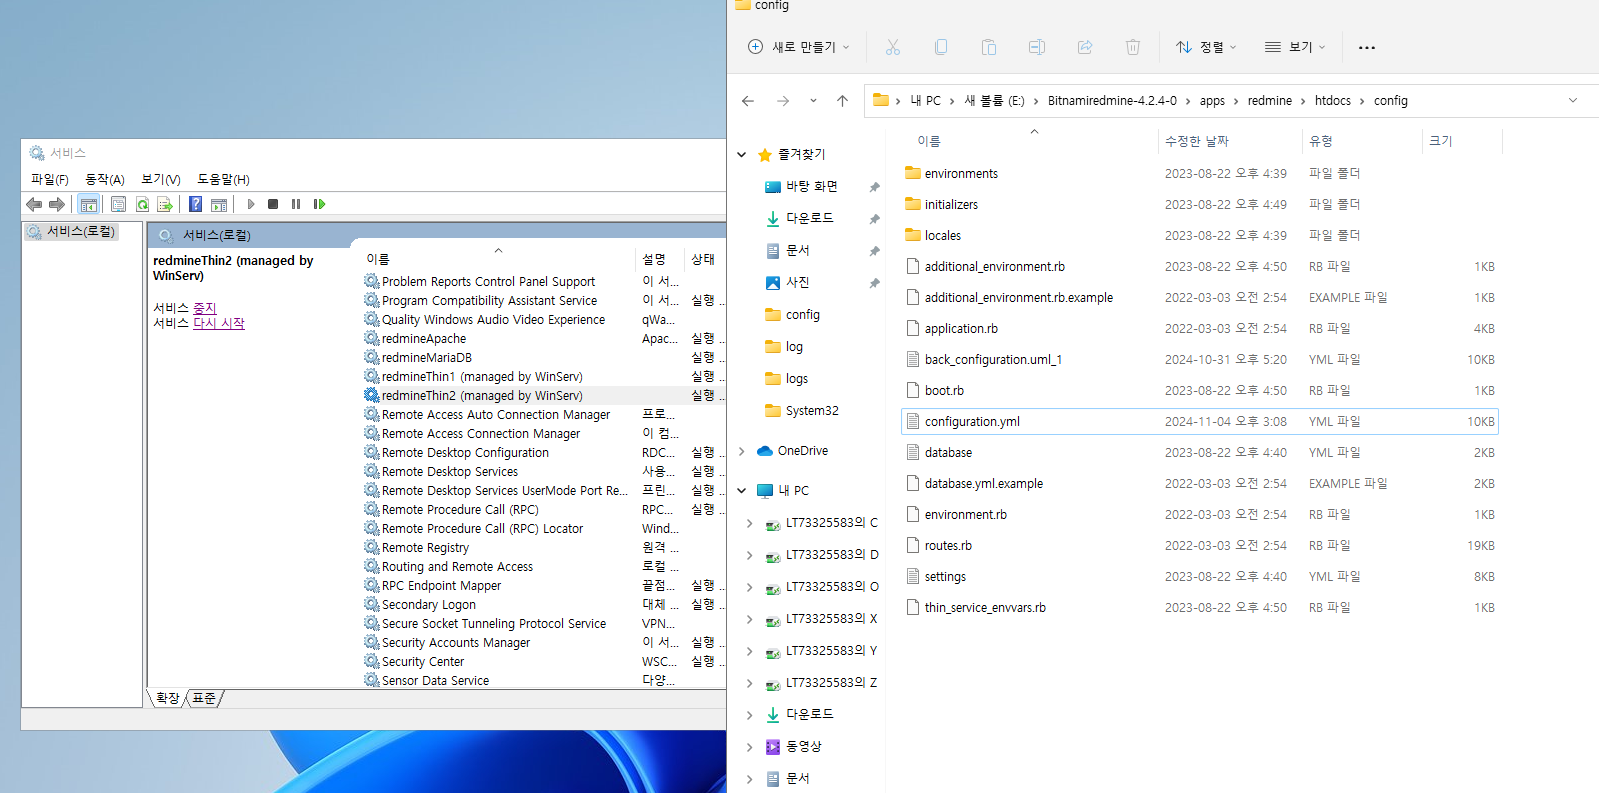Open the 동작(A) menu in Services
The image size is (1599, 793).
pyautogui.click(x=105, y=179)
